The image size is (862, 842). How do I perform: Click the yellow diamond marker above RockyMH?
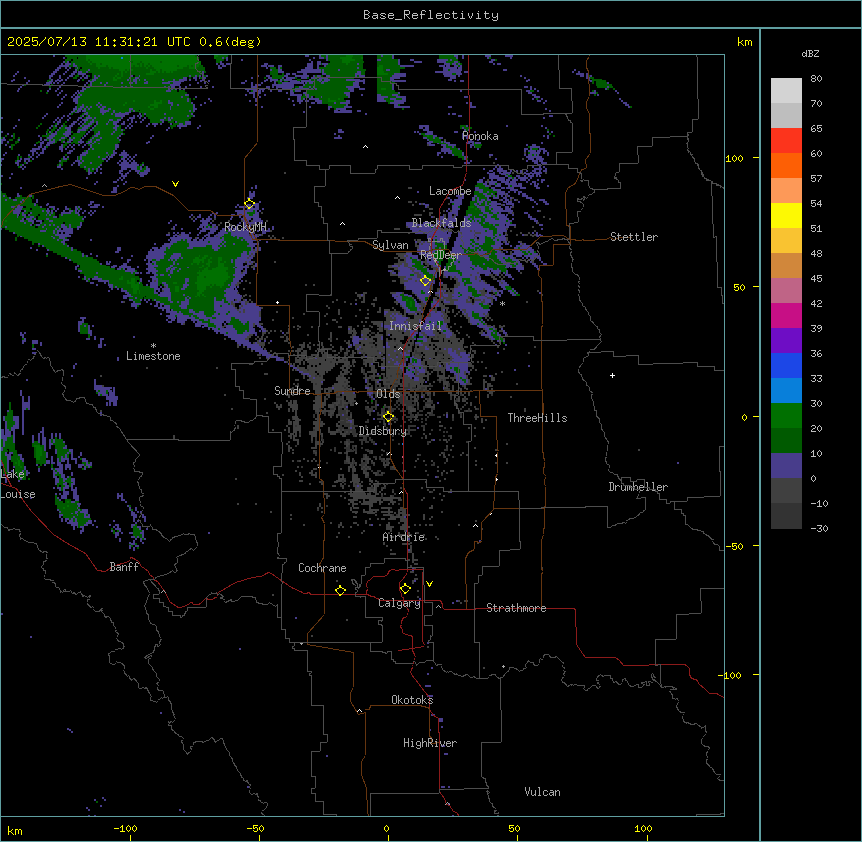click(x=250, y=204)
